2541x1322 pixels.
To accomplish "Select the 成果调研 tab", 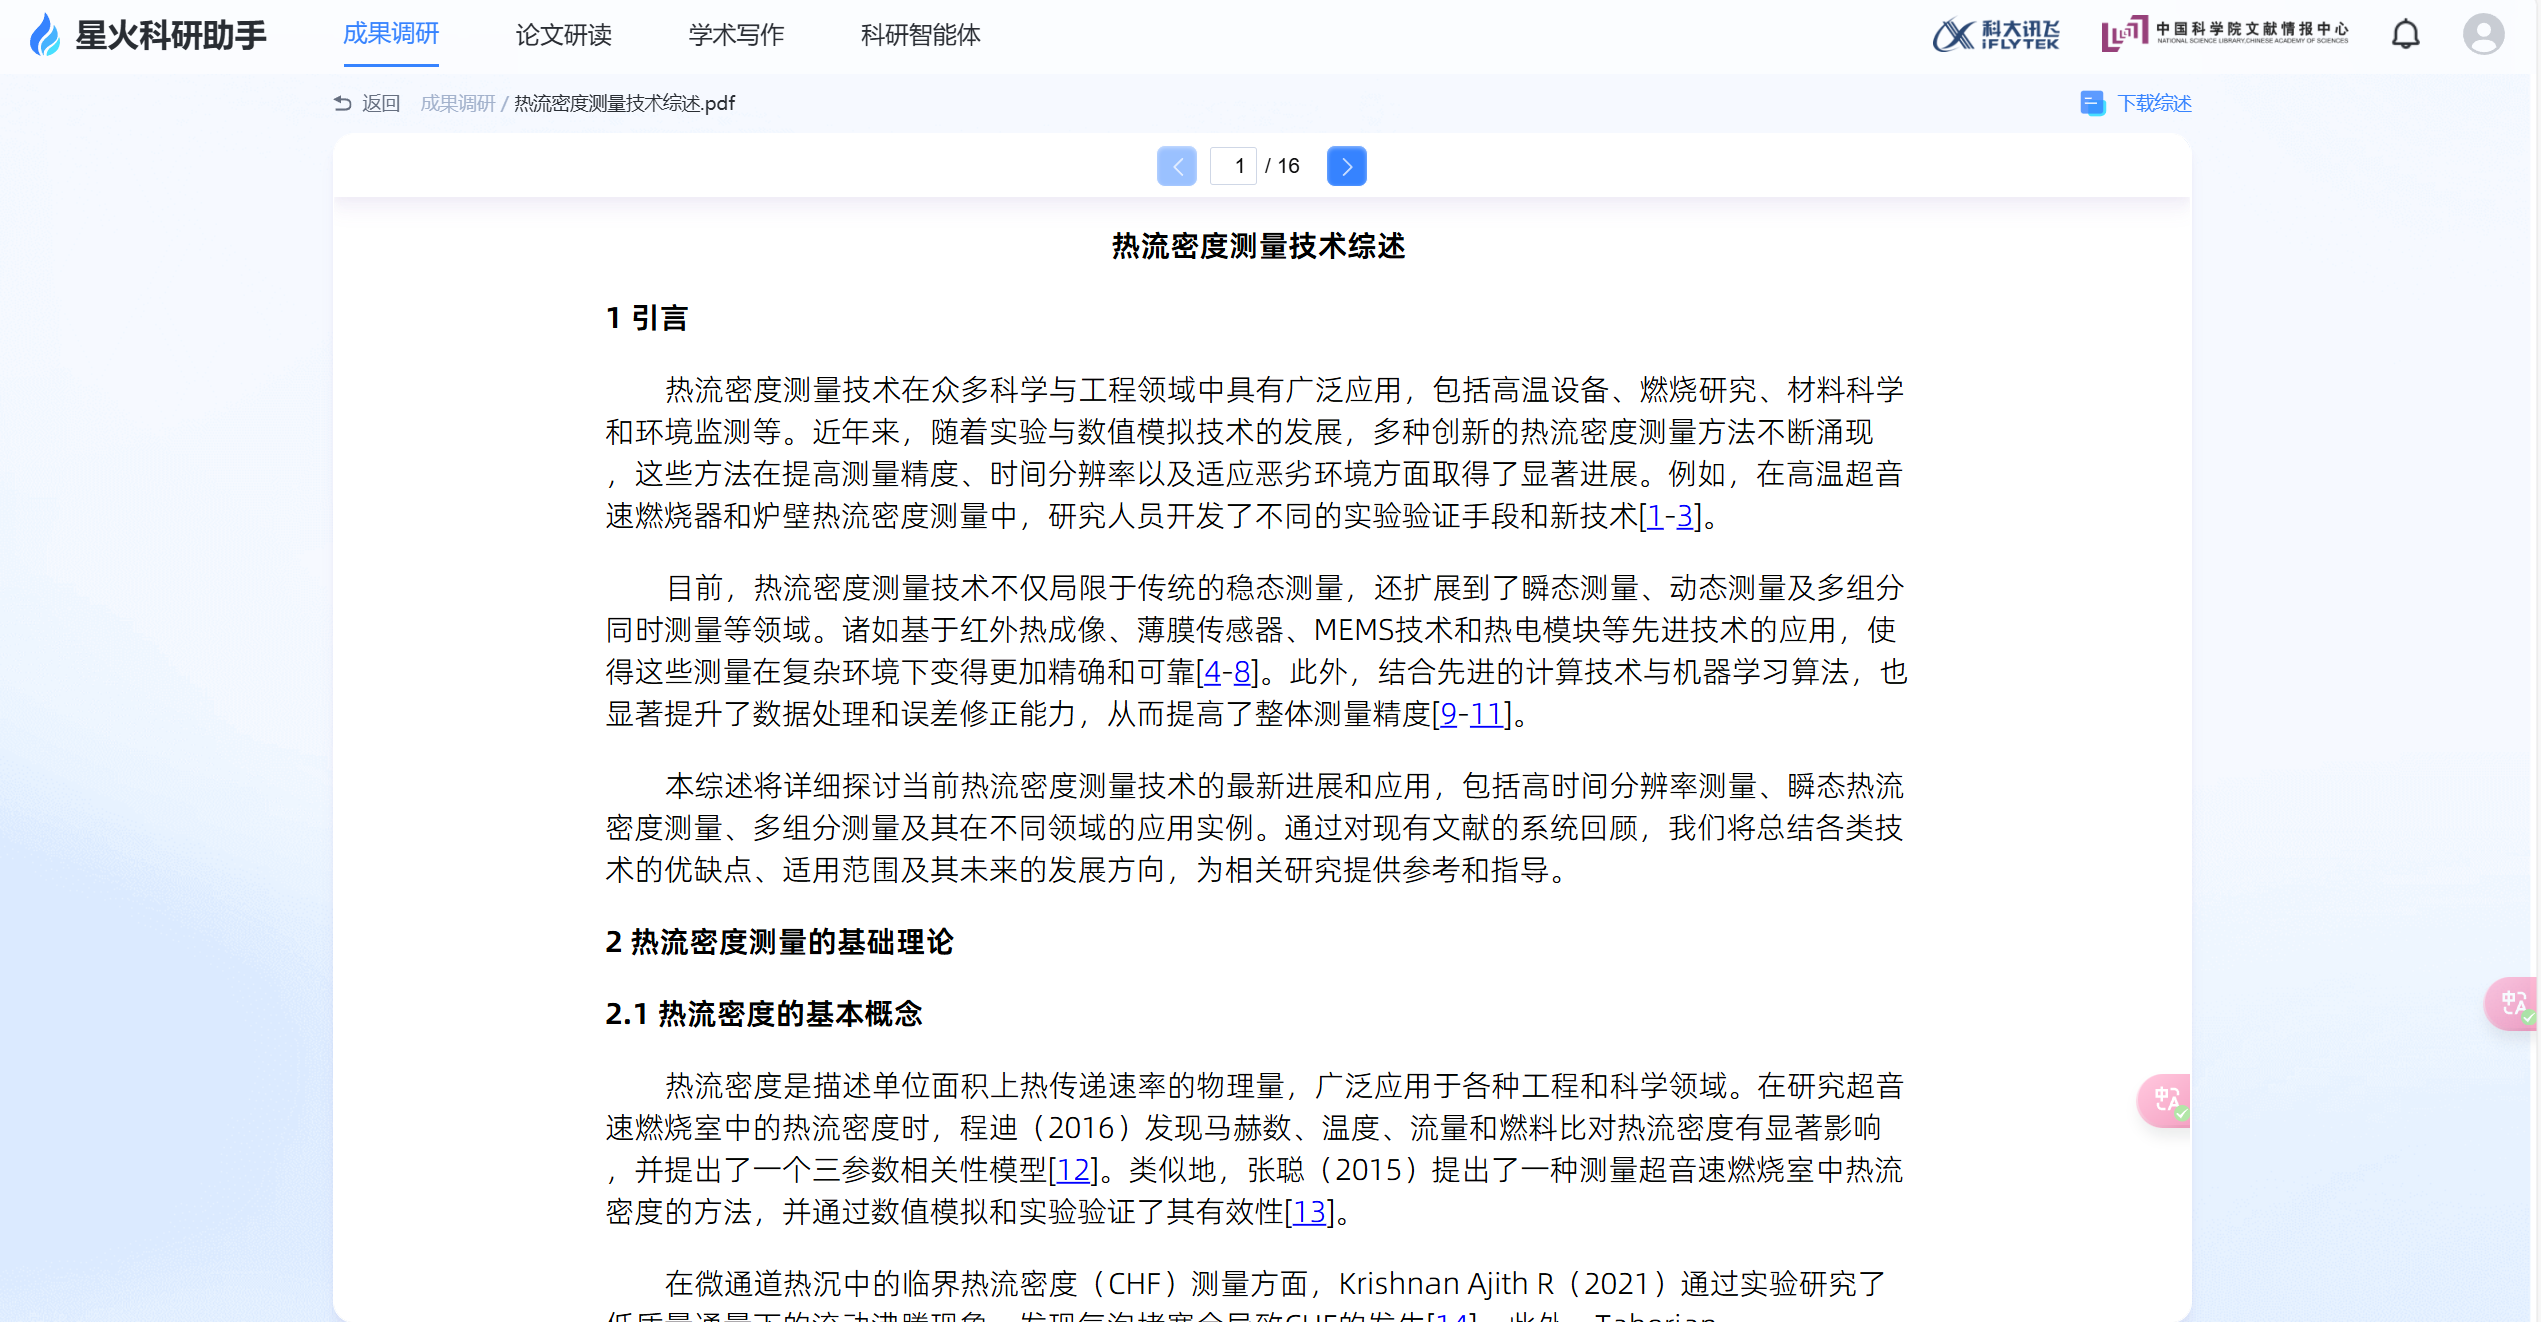I will pos(391,35).
